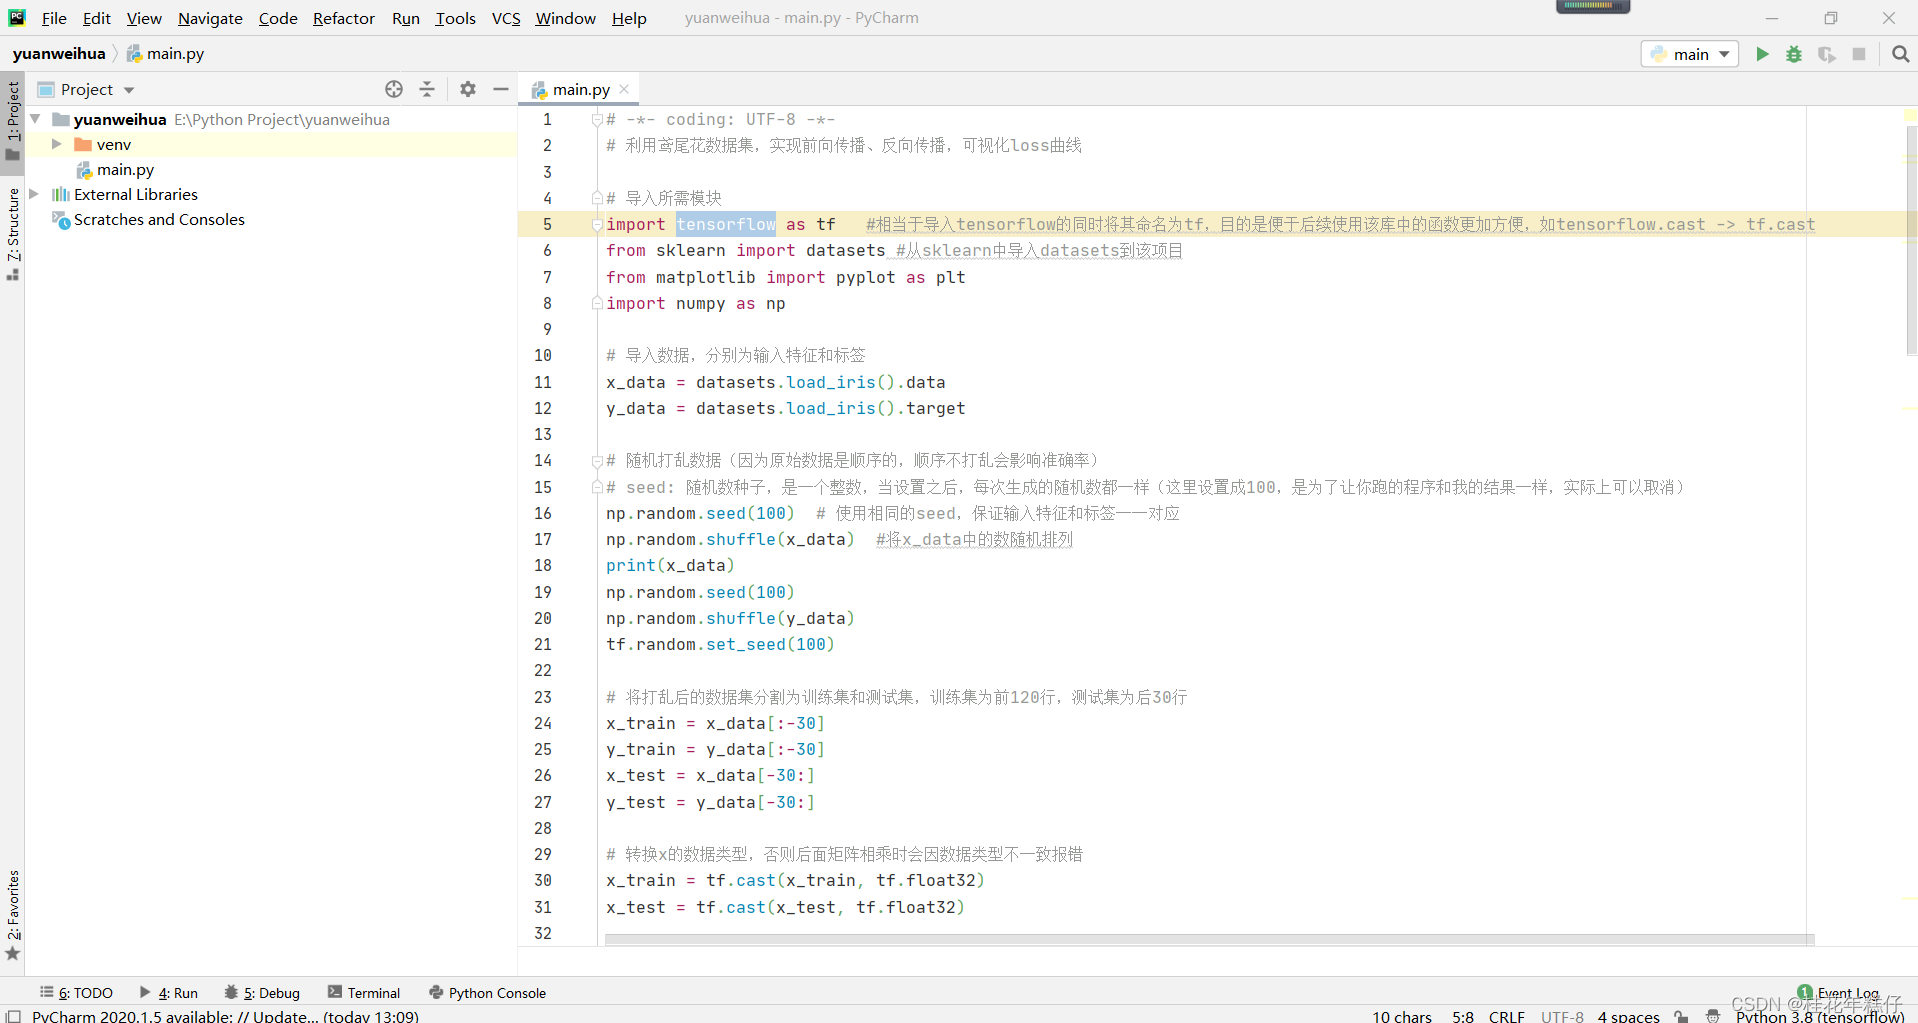The height and width of the screenshot is (1023, 1918).
Task: Click the horizontal editor scrollbar
Action: point(1209,940)
